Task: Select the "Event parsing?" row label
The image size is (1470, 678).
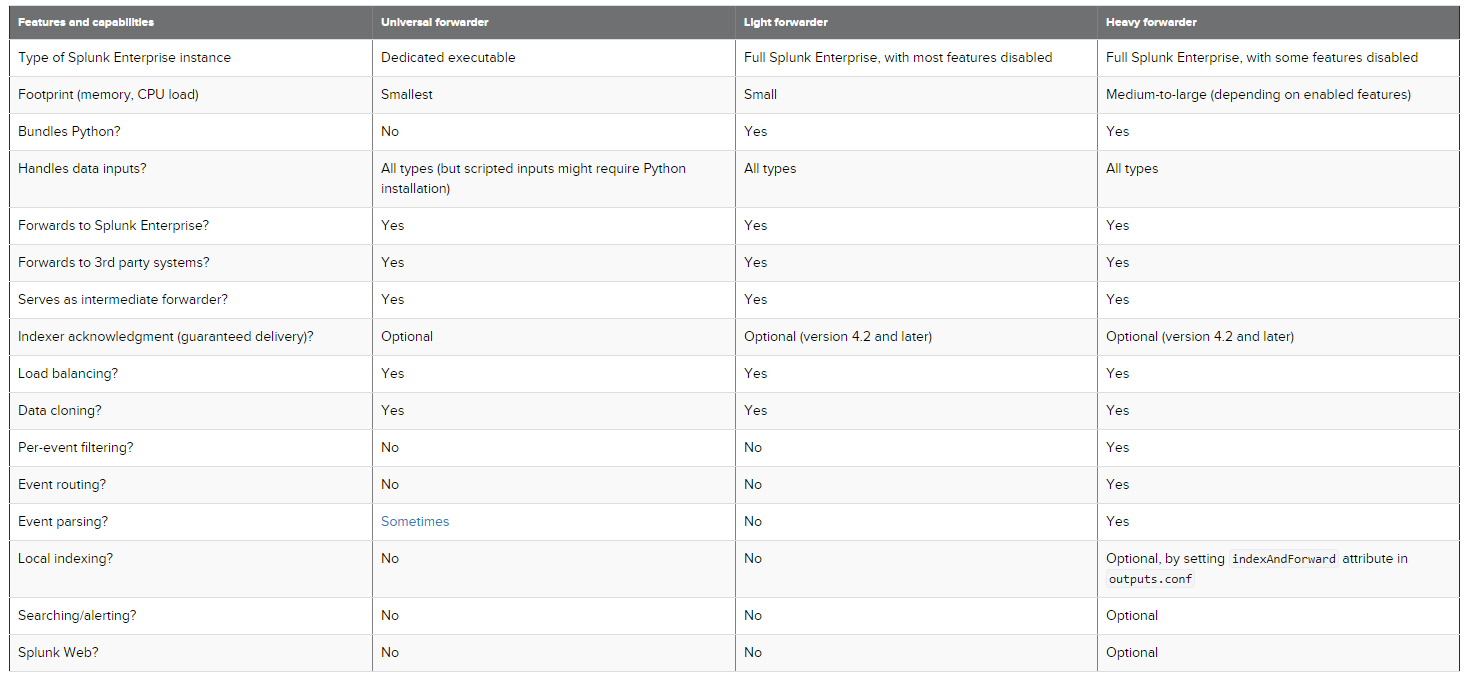Action: pos(63,521)
